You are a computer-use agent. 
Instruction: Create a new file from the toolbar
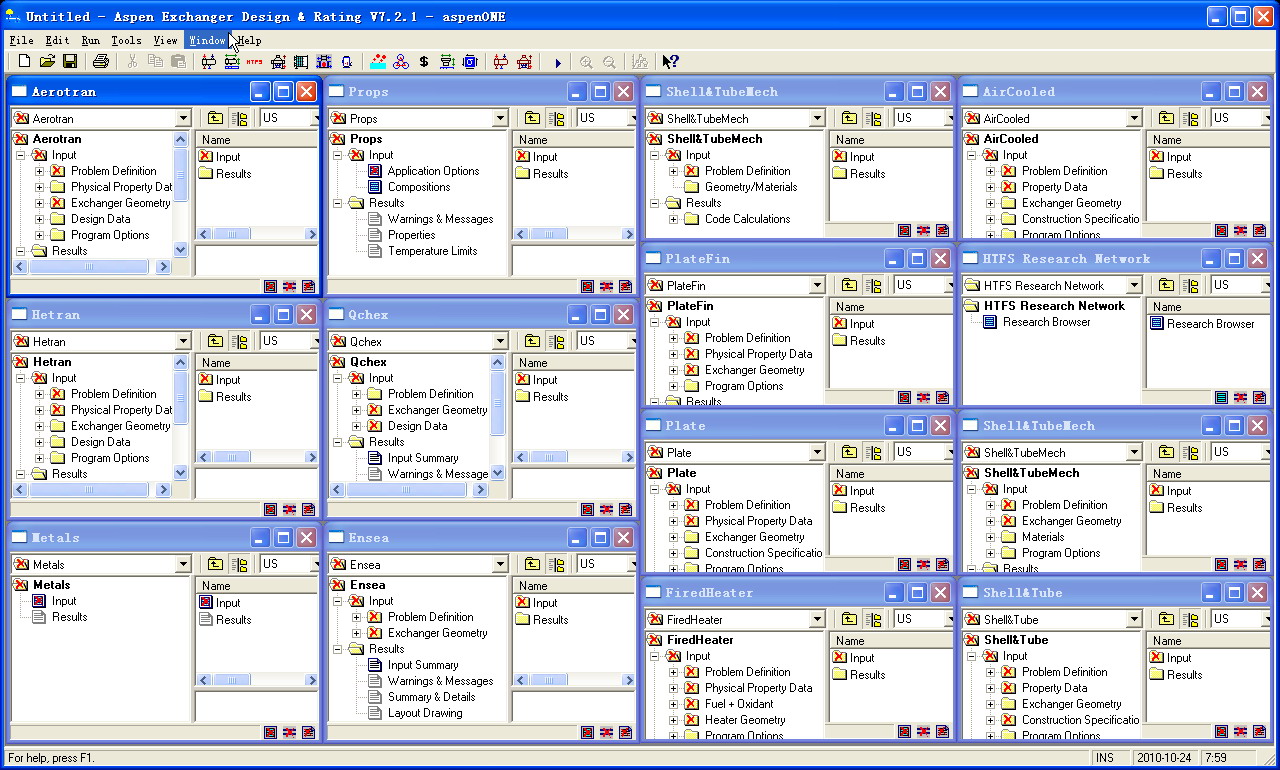(24, 62)
